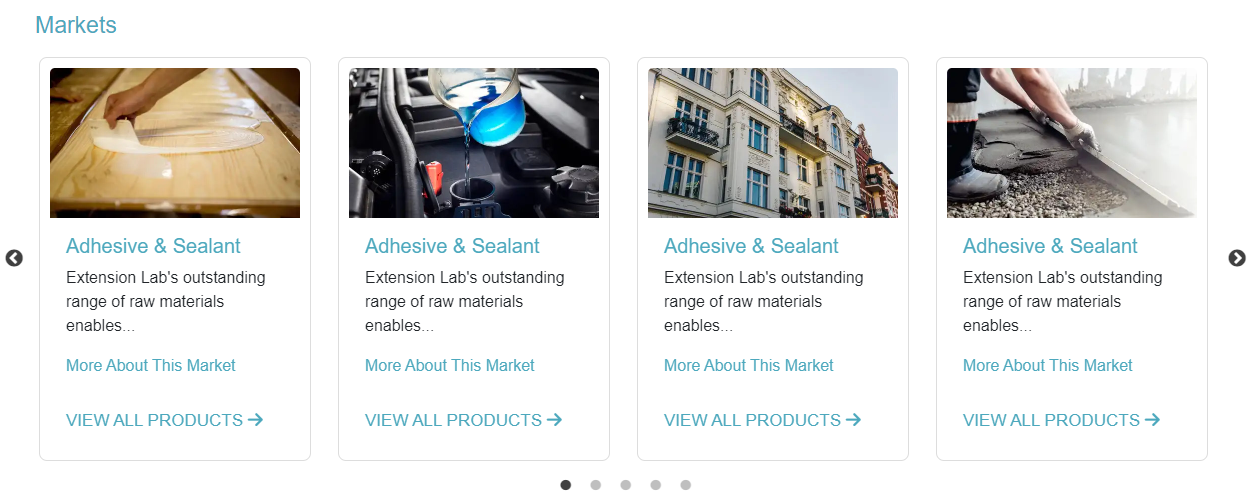Select the third carousel pagination dot

click(626, 485)
